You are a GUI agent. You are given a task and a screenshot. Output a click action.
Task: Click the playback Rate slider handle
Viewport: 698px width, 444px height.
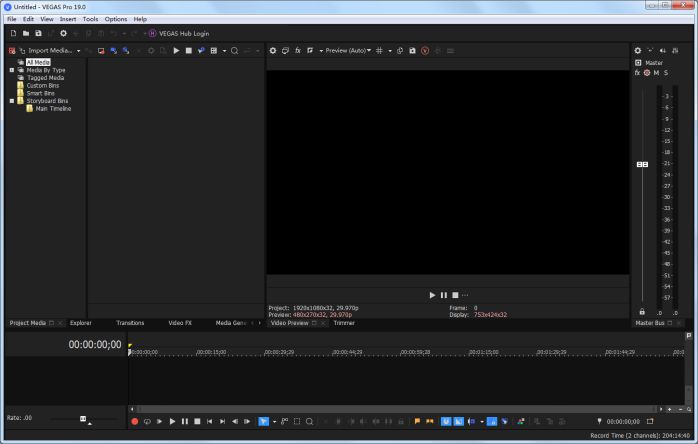coord(83,419)
